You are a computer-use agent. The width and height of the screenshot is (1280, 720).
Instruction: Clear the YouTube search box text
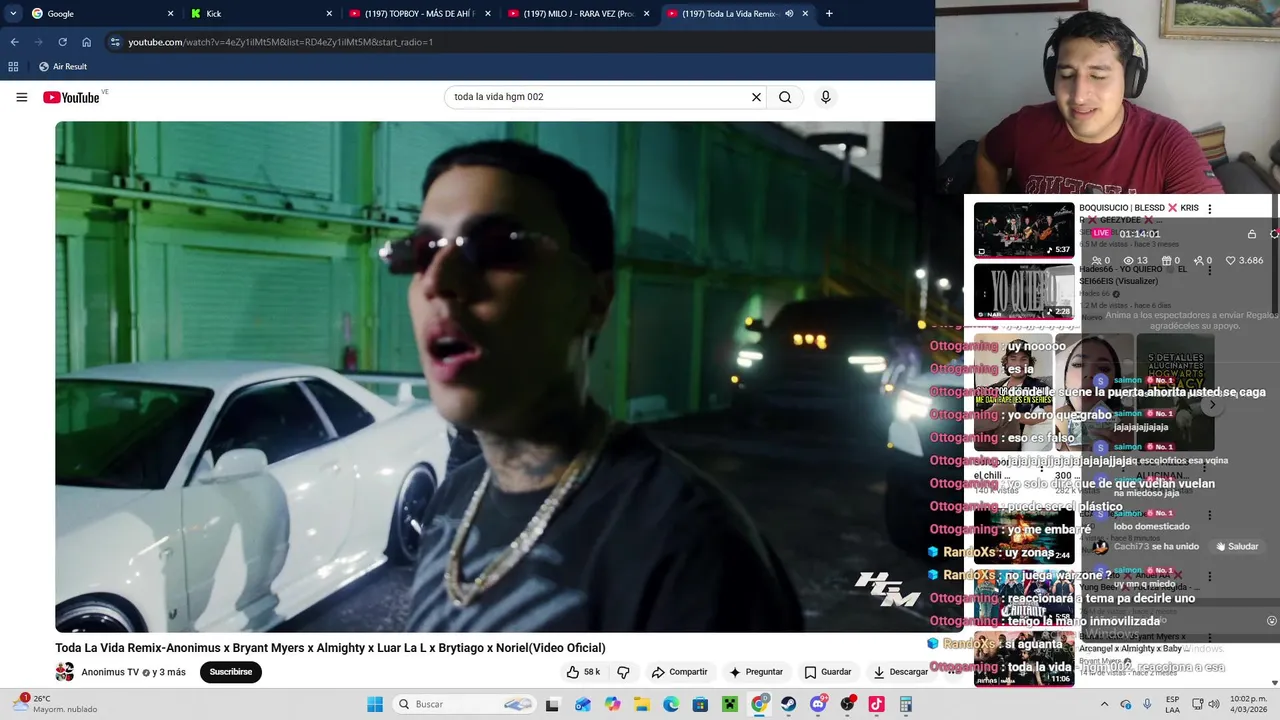point(756,97)
